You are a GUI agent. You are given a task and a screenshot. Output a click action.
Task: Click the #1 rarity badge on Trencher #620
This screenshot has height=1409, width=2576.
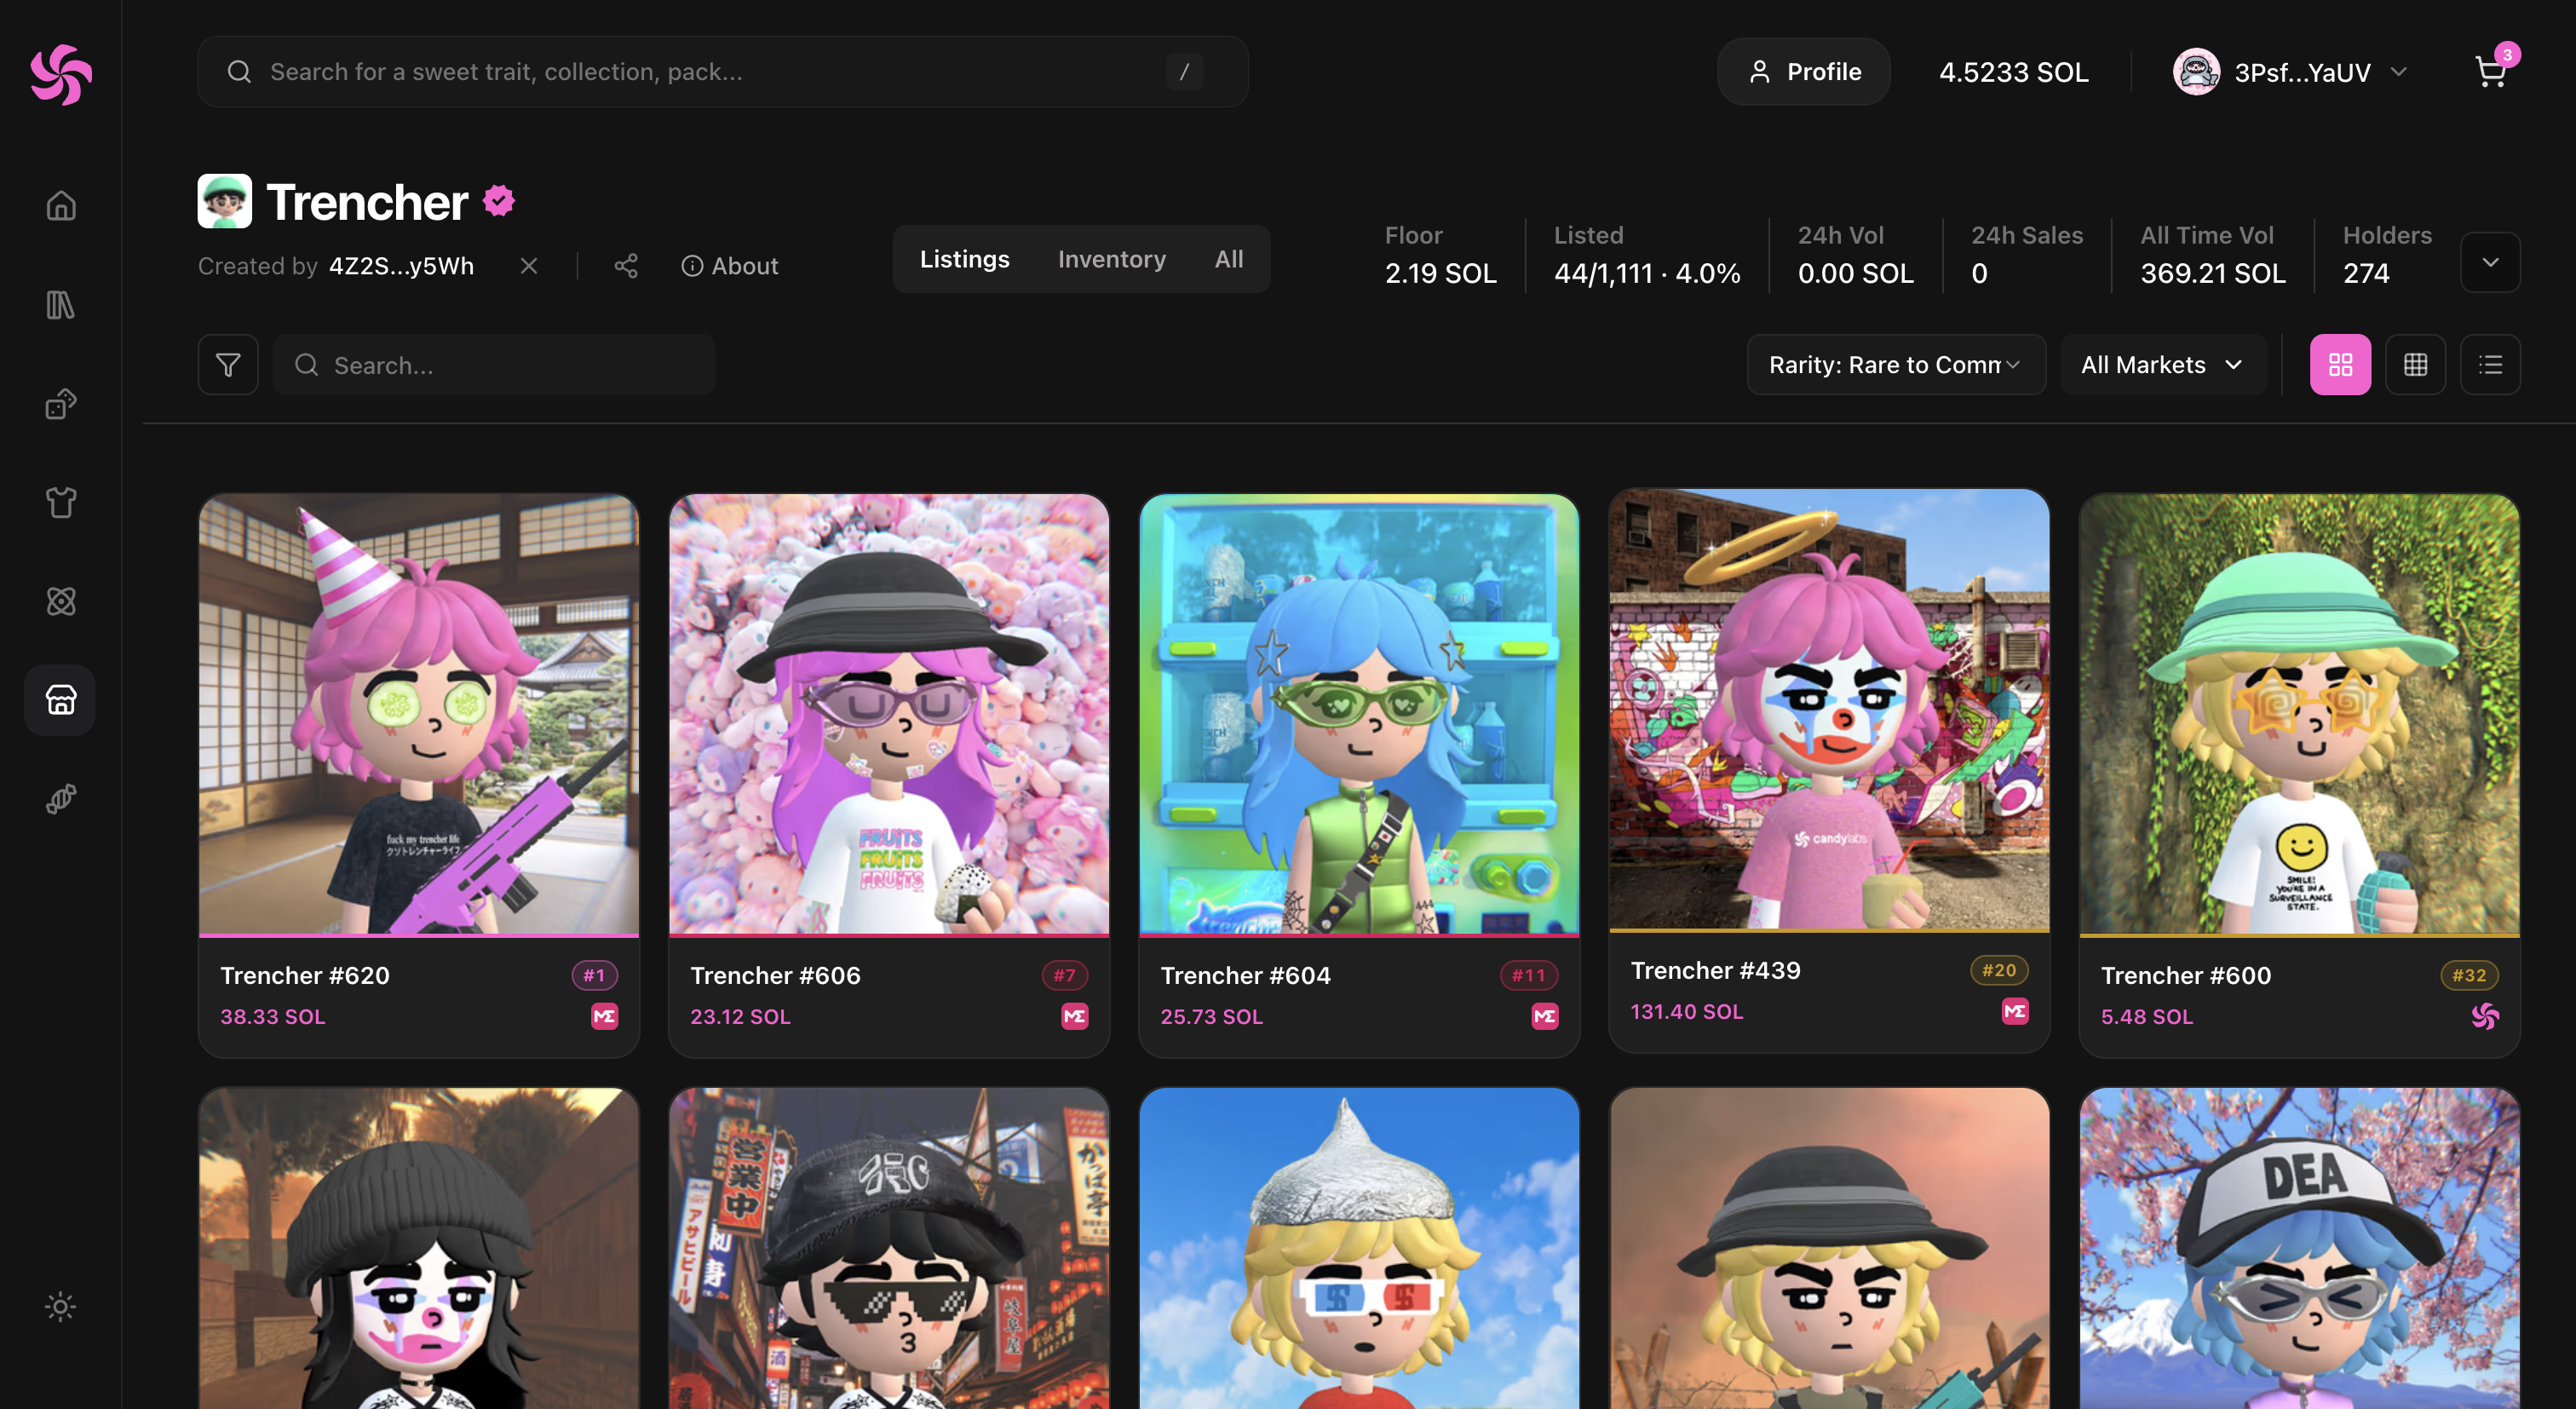click(x=595, y=975)
